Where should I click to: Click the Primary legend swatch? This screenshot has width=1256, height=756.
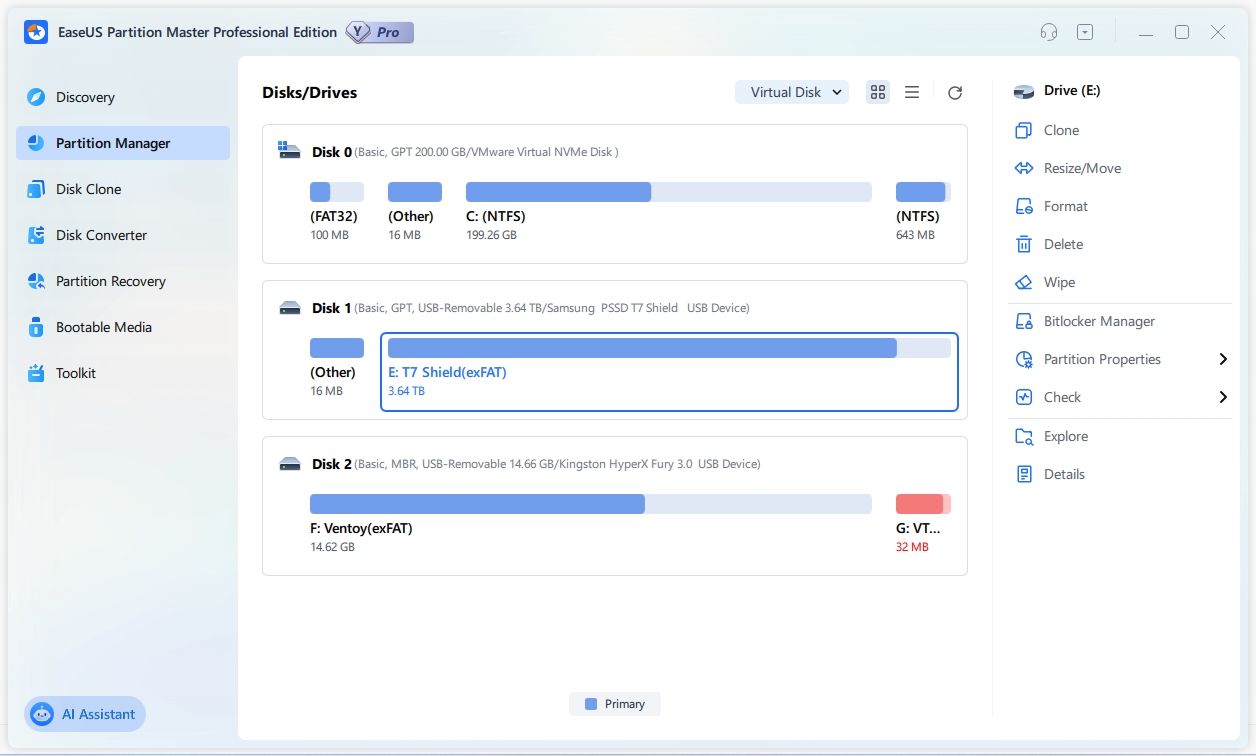pyautogui.click(x=590, y=704)
